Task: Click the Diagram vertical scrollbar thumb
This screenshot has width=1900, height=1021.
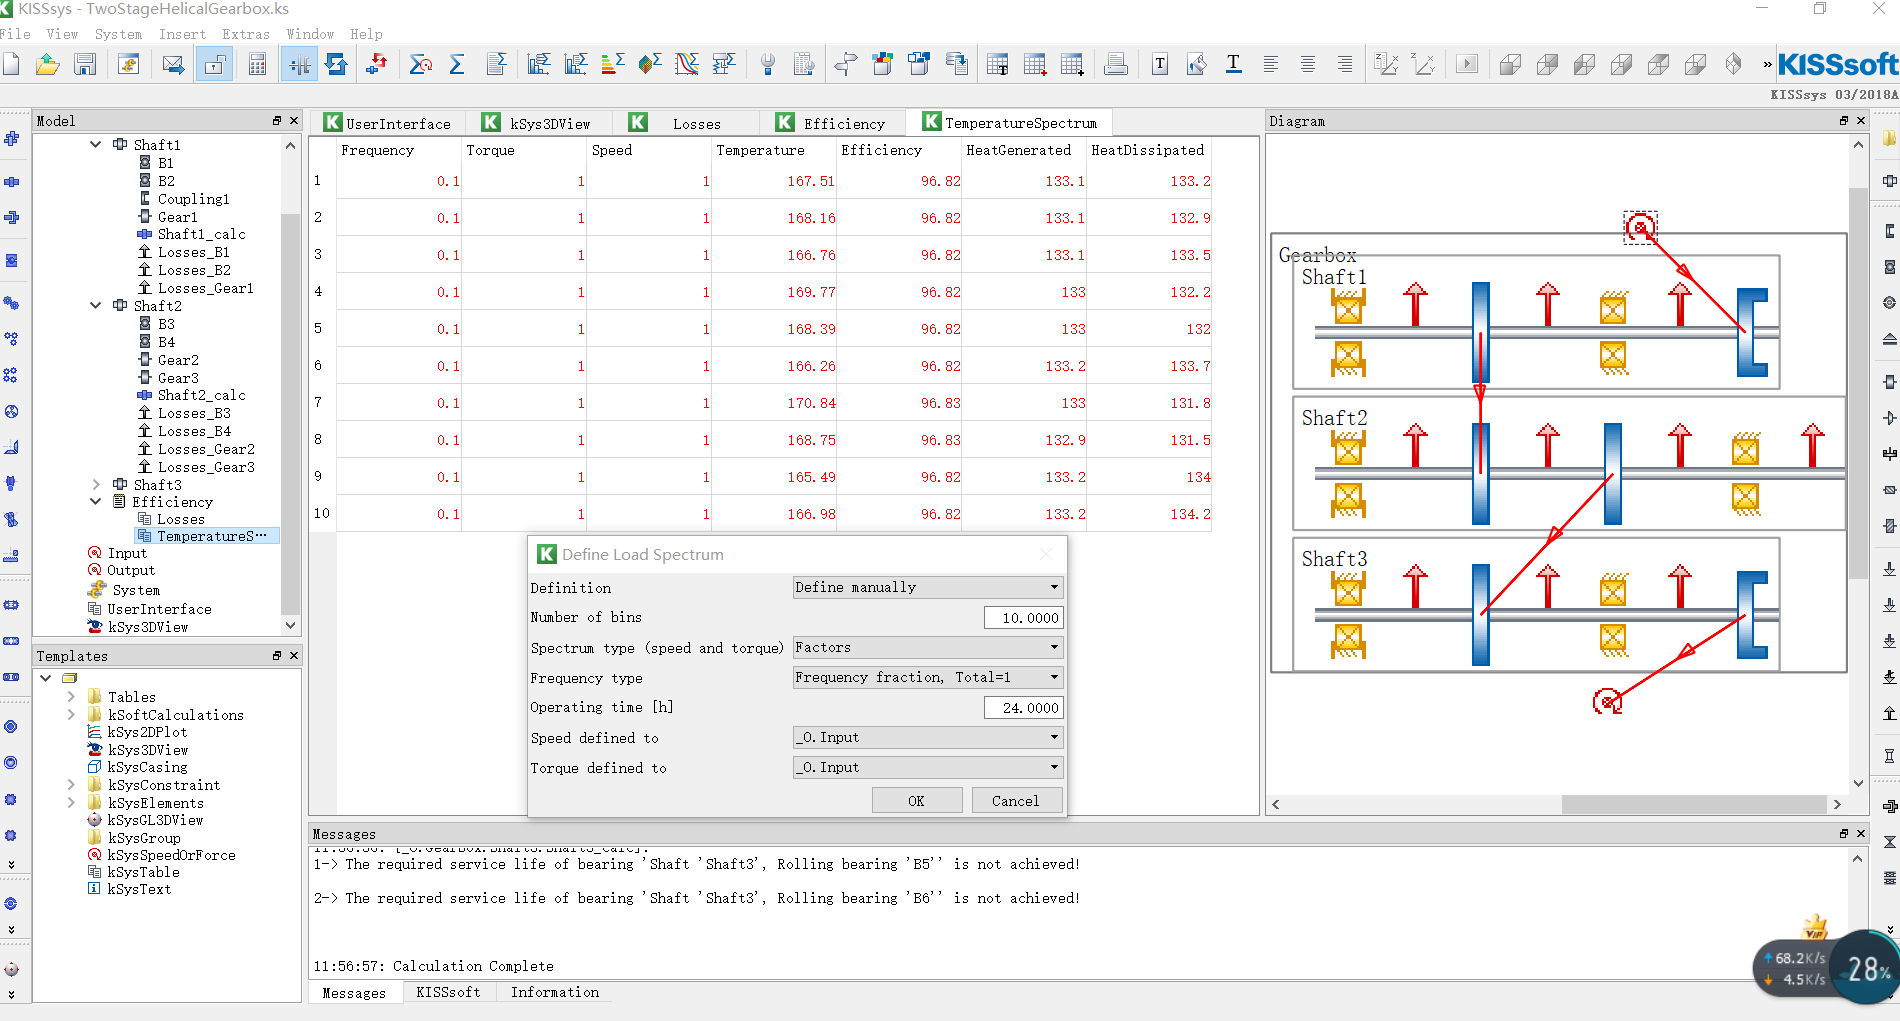Action: tap(1858, 382)
